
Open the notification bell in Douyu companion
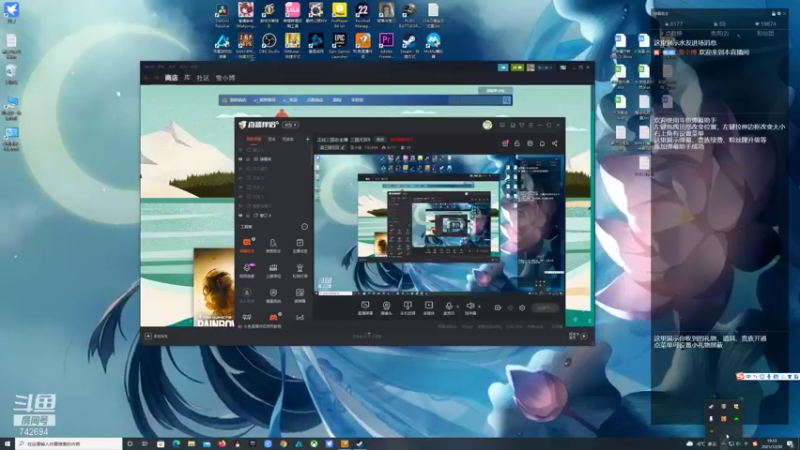click(x=542, y=143)
